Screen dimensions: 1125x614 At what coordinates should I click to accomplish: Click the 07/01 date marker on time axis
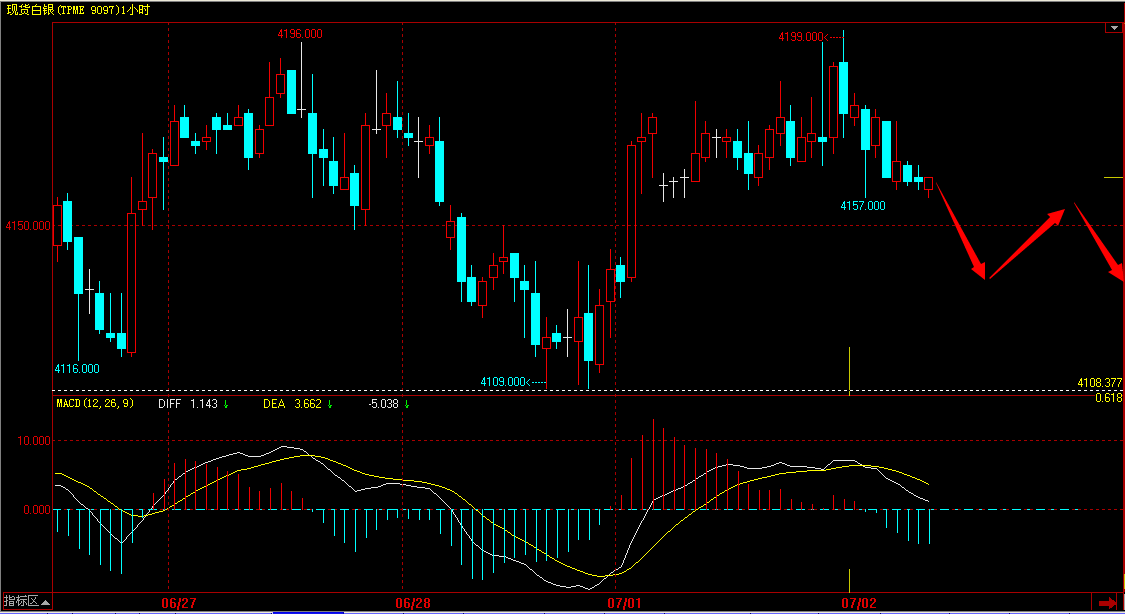[623, 603]
